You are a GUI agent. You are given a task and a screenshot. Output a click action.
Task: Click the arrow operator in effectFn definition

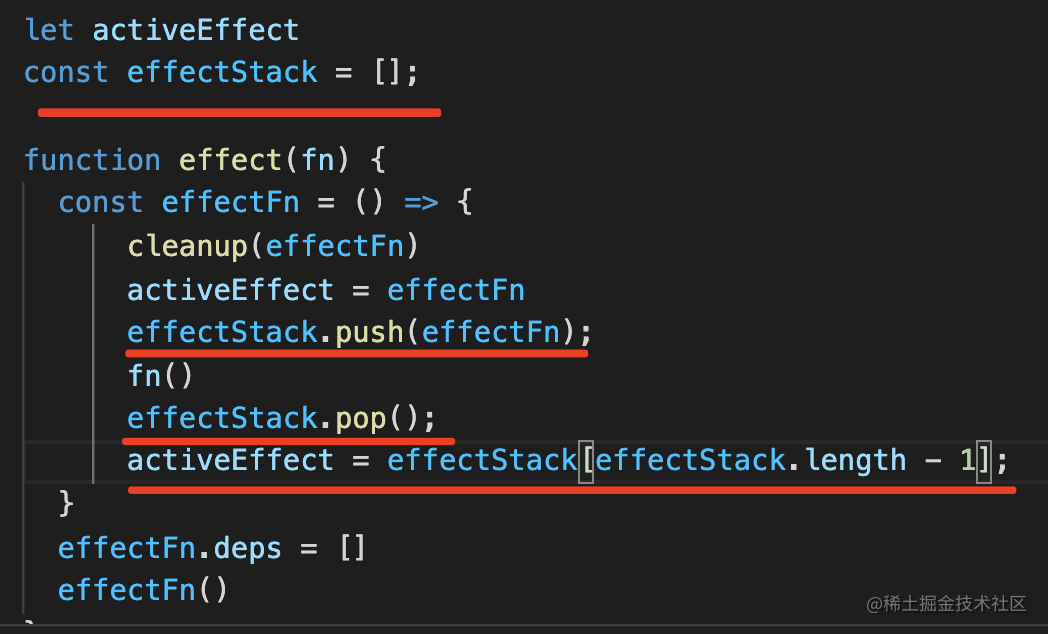point(421,202)
